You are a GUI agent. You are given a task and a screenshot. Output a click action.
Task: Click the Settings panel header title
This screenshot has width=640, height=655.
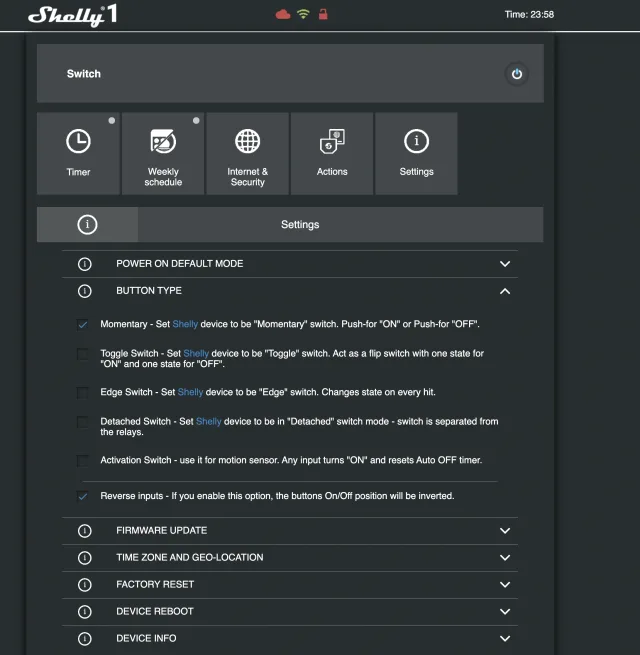(300, 225)
